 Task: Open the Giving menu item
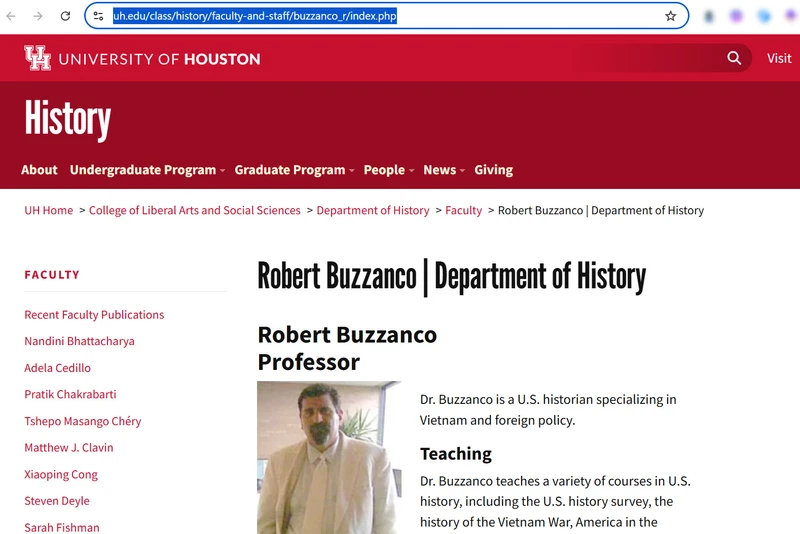coord(493,170)
